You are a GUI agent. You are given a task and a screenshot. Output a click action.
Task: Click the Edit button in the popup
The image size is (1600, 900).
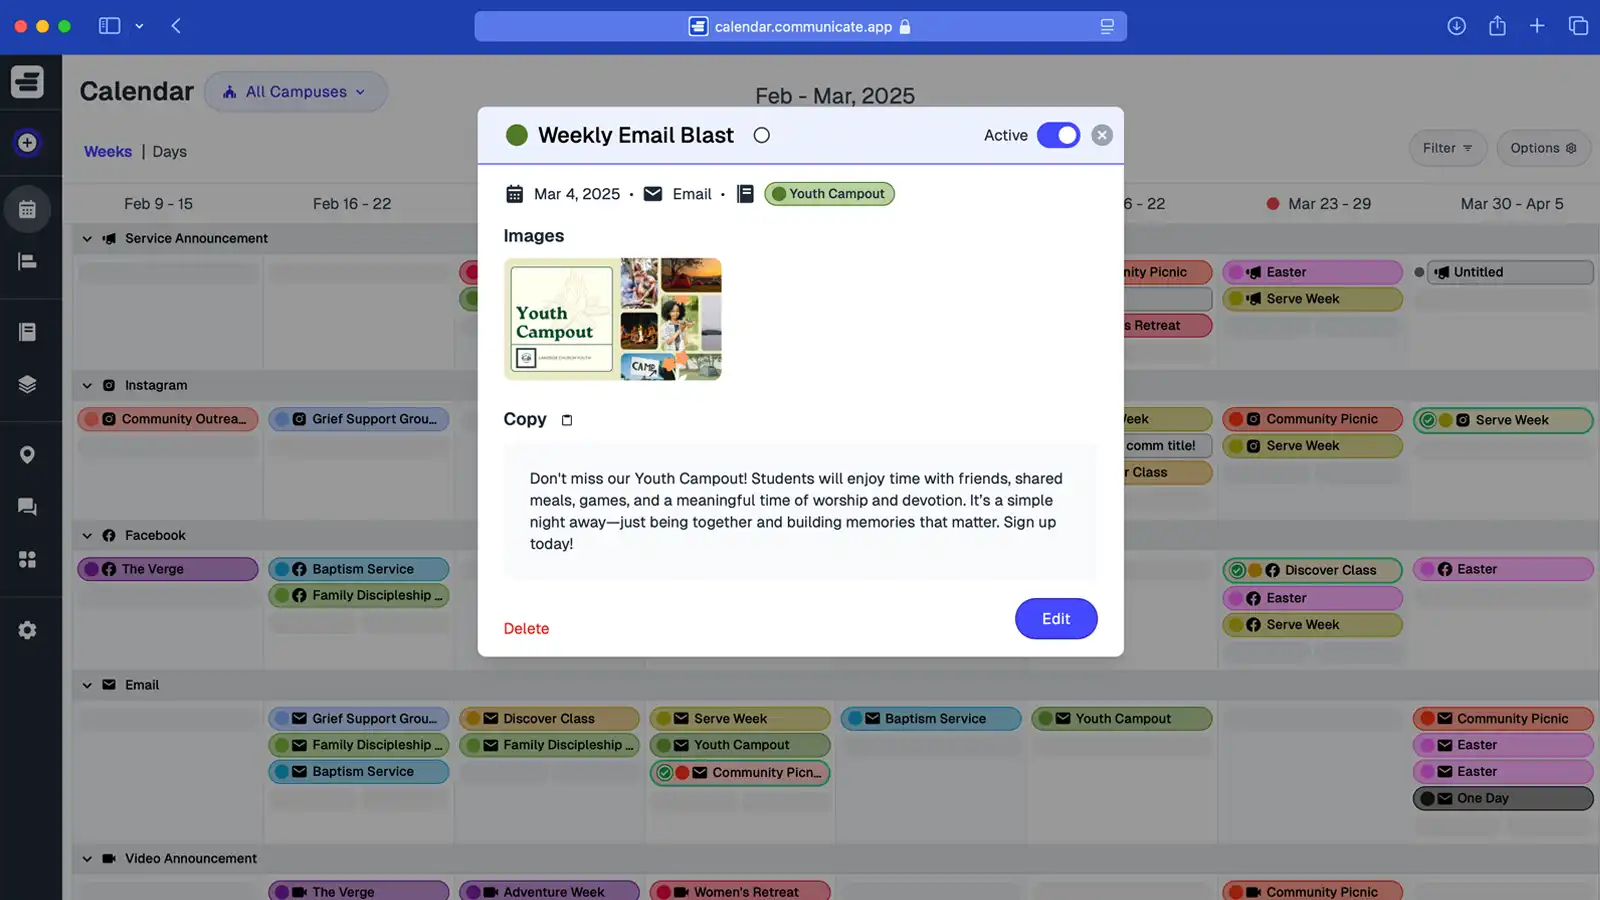tap(1055, 618)
